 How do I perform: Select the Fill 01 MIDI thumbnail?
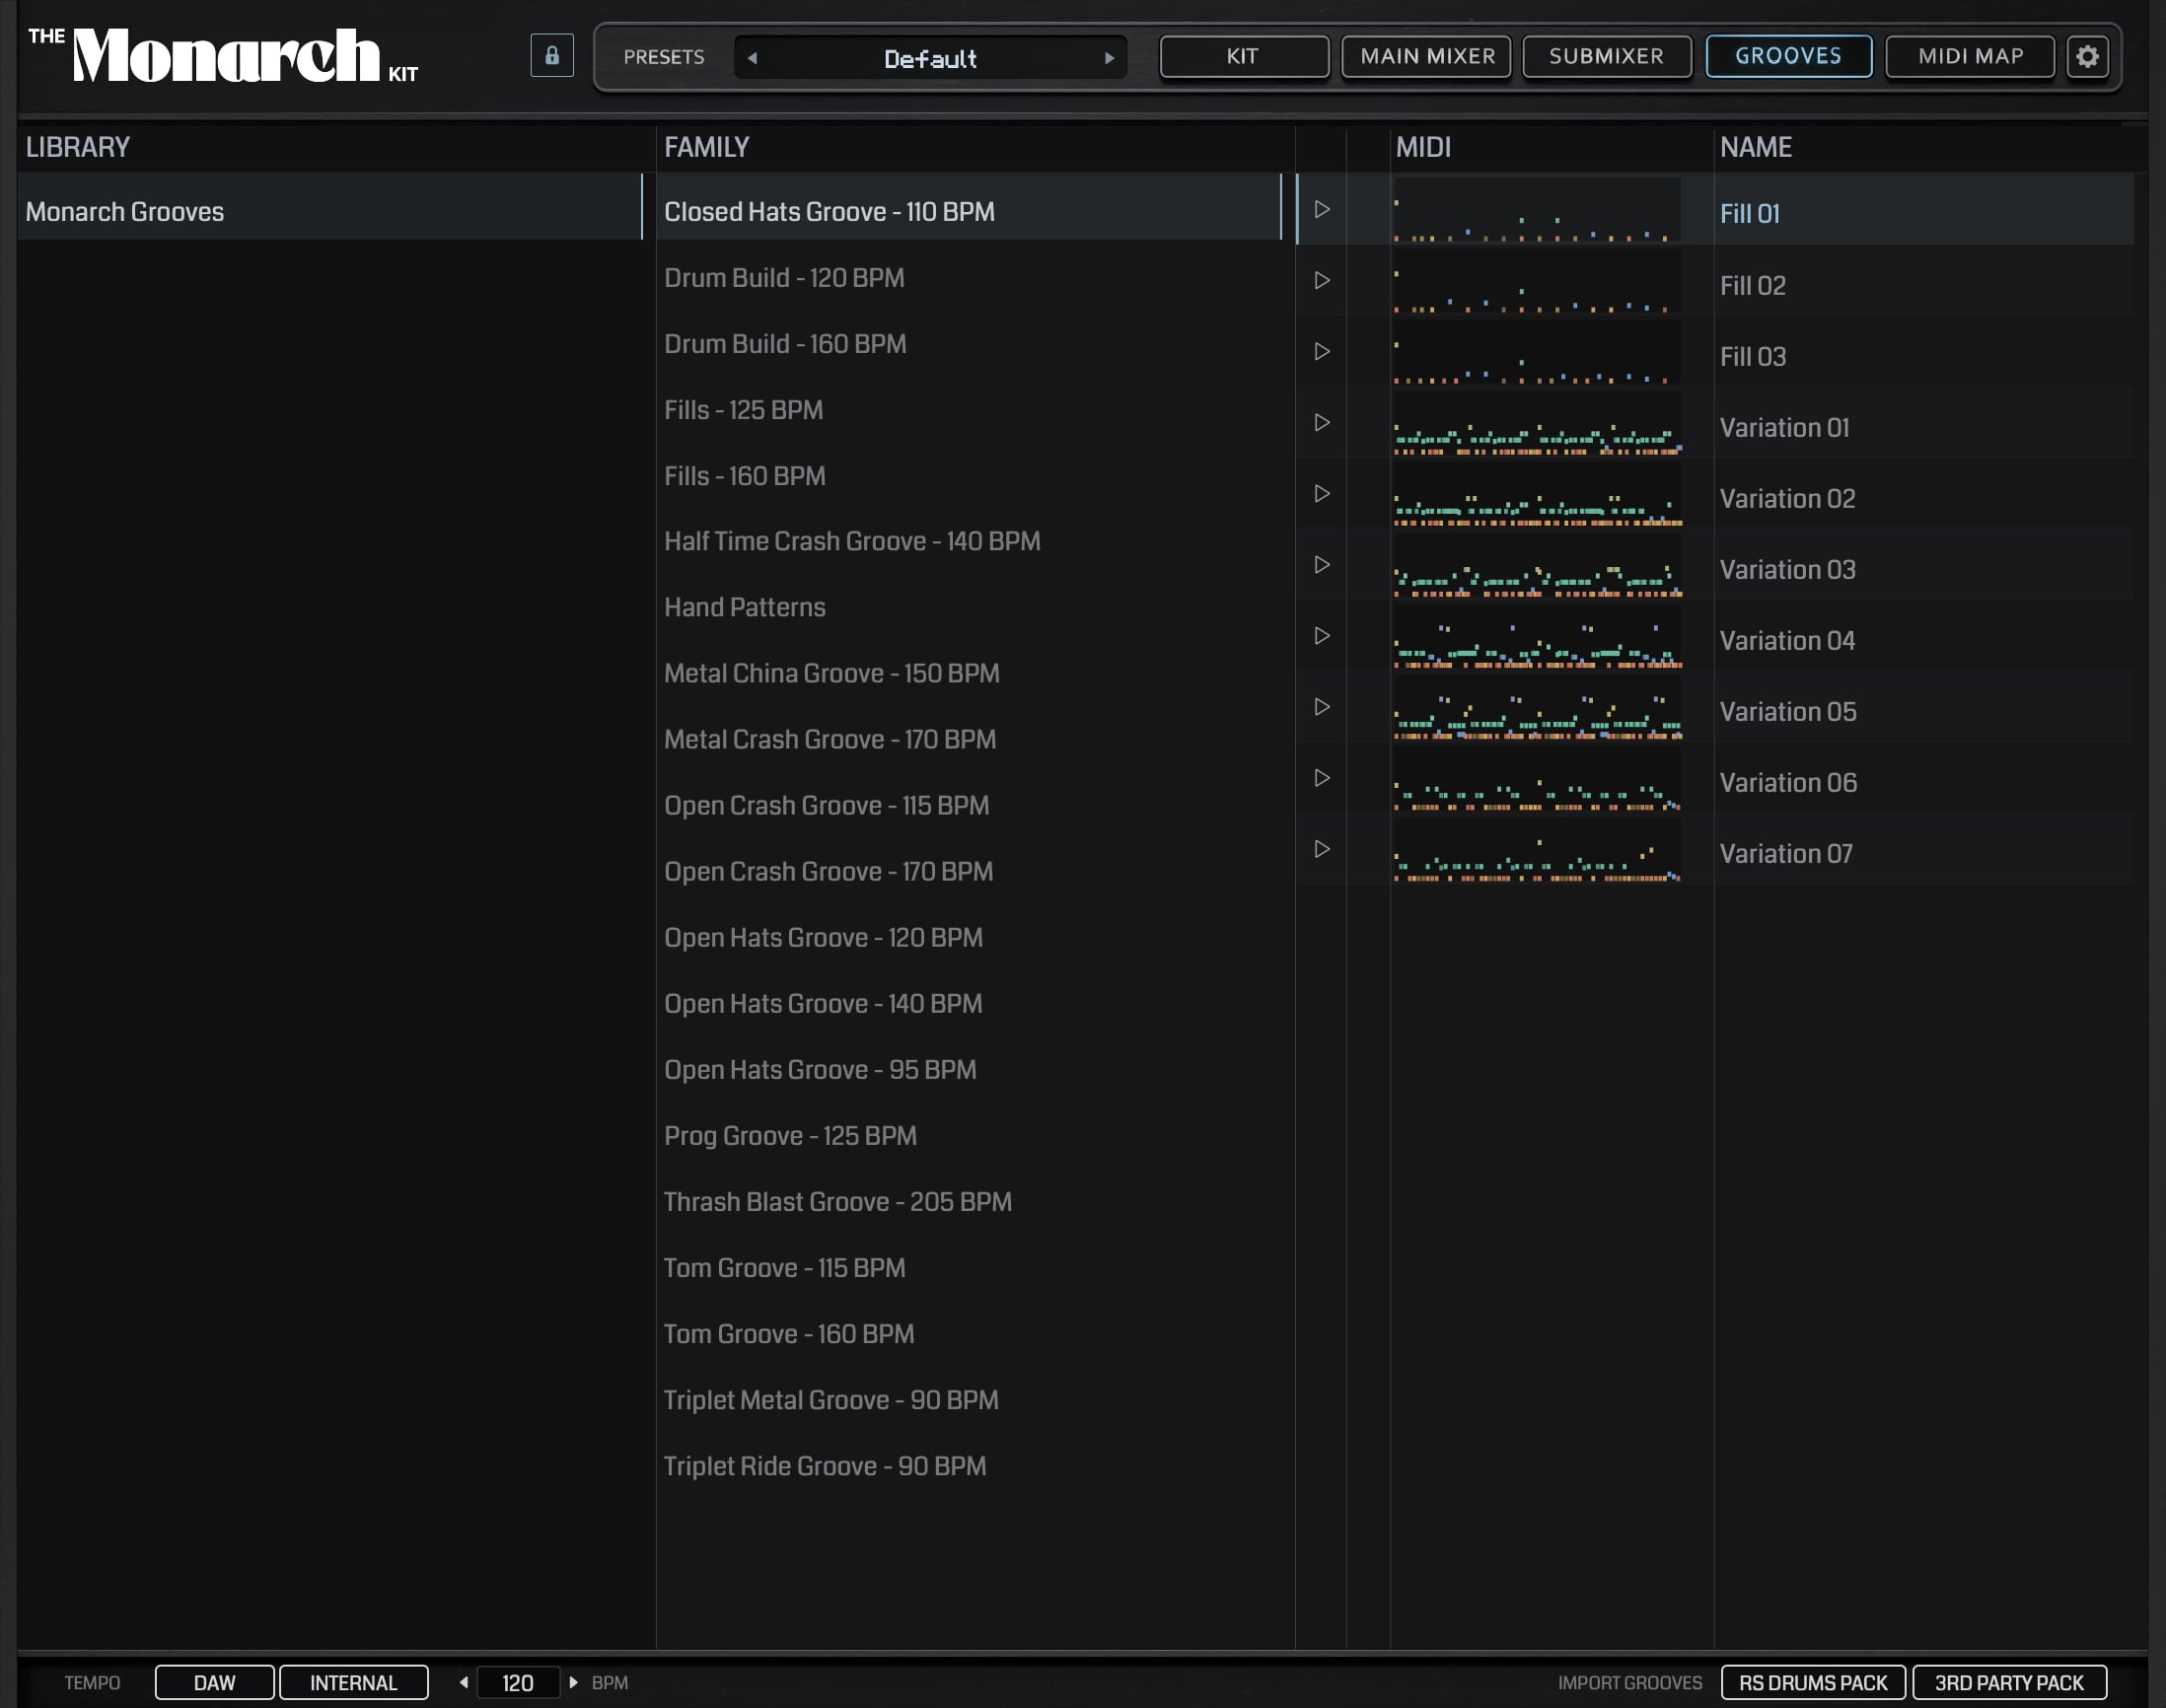point(1536,211)
